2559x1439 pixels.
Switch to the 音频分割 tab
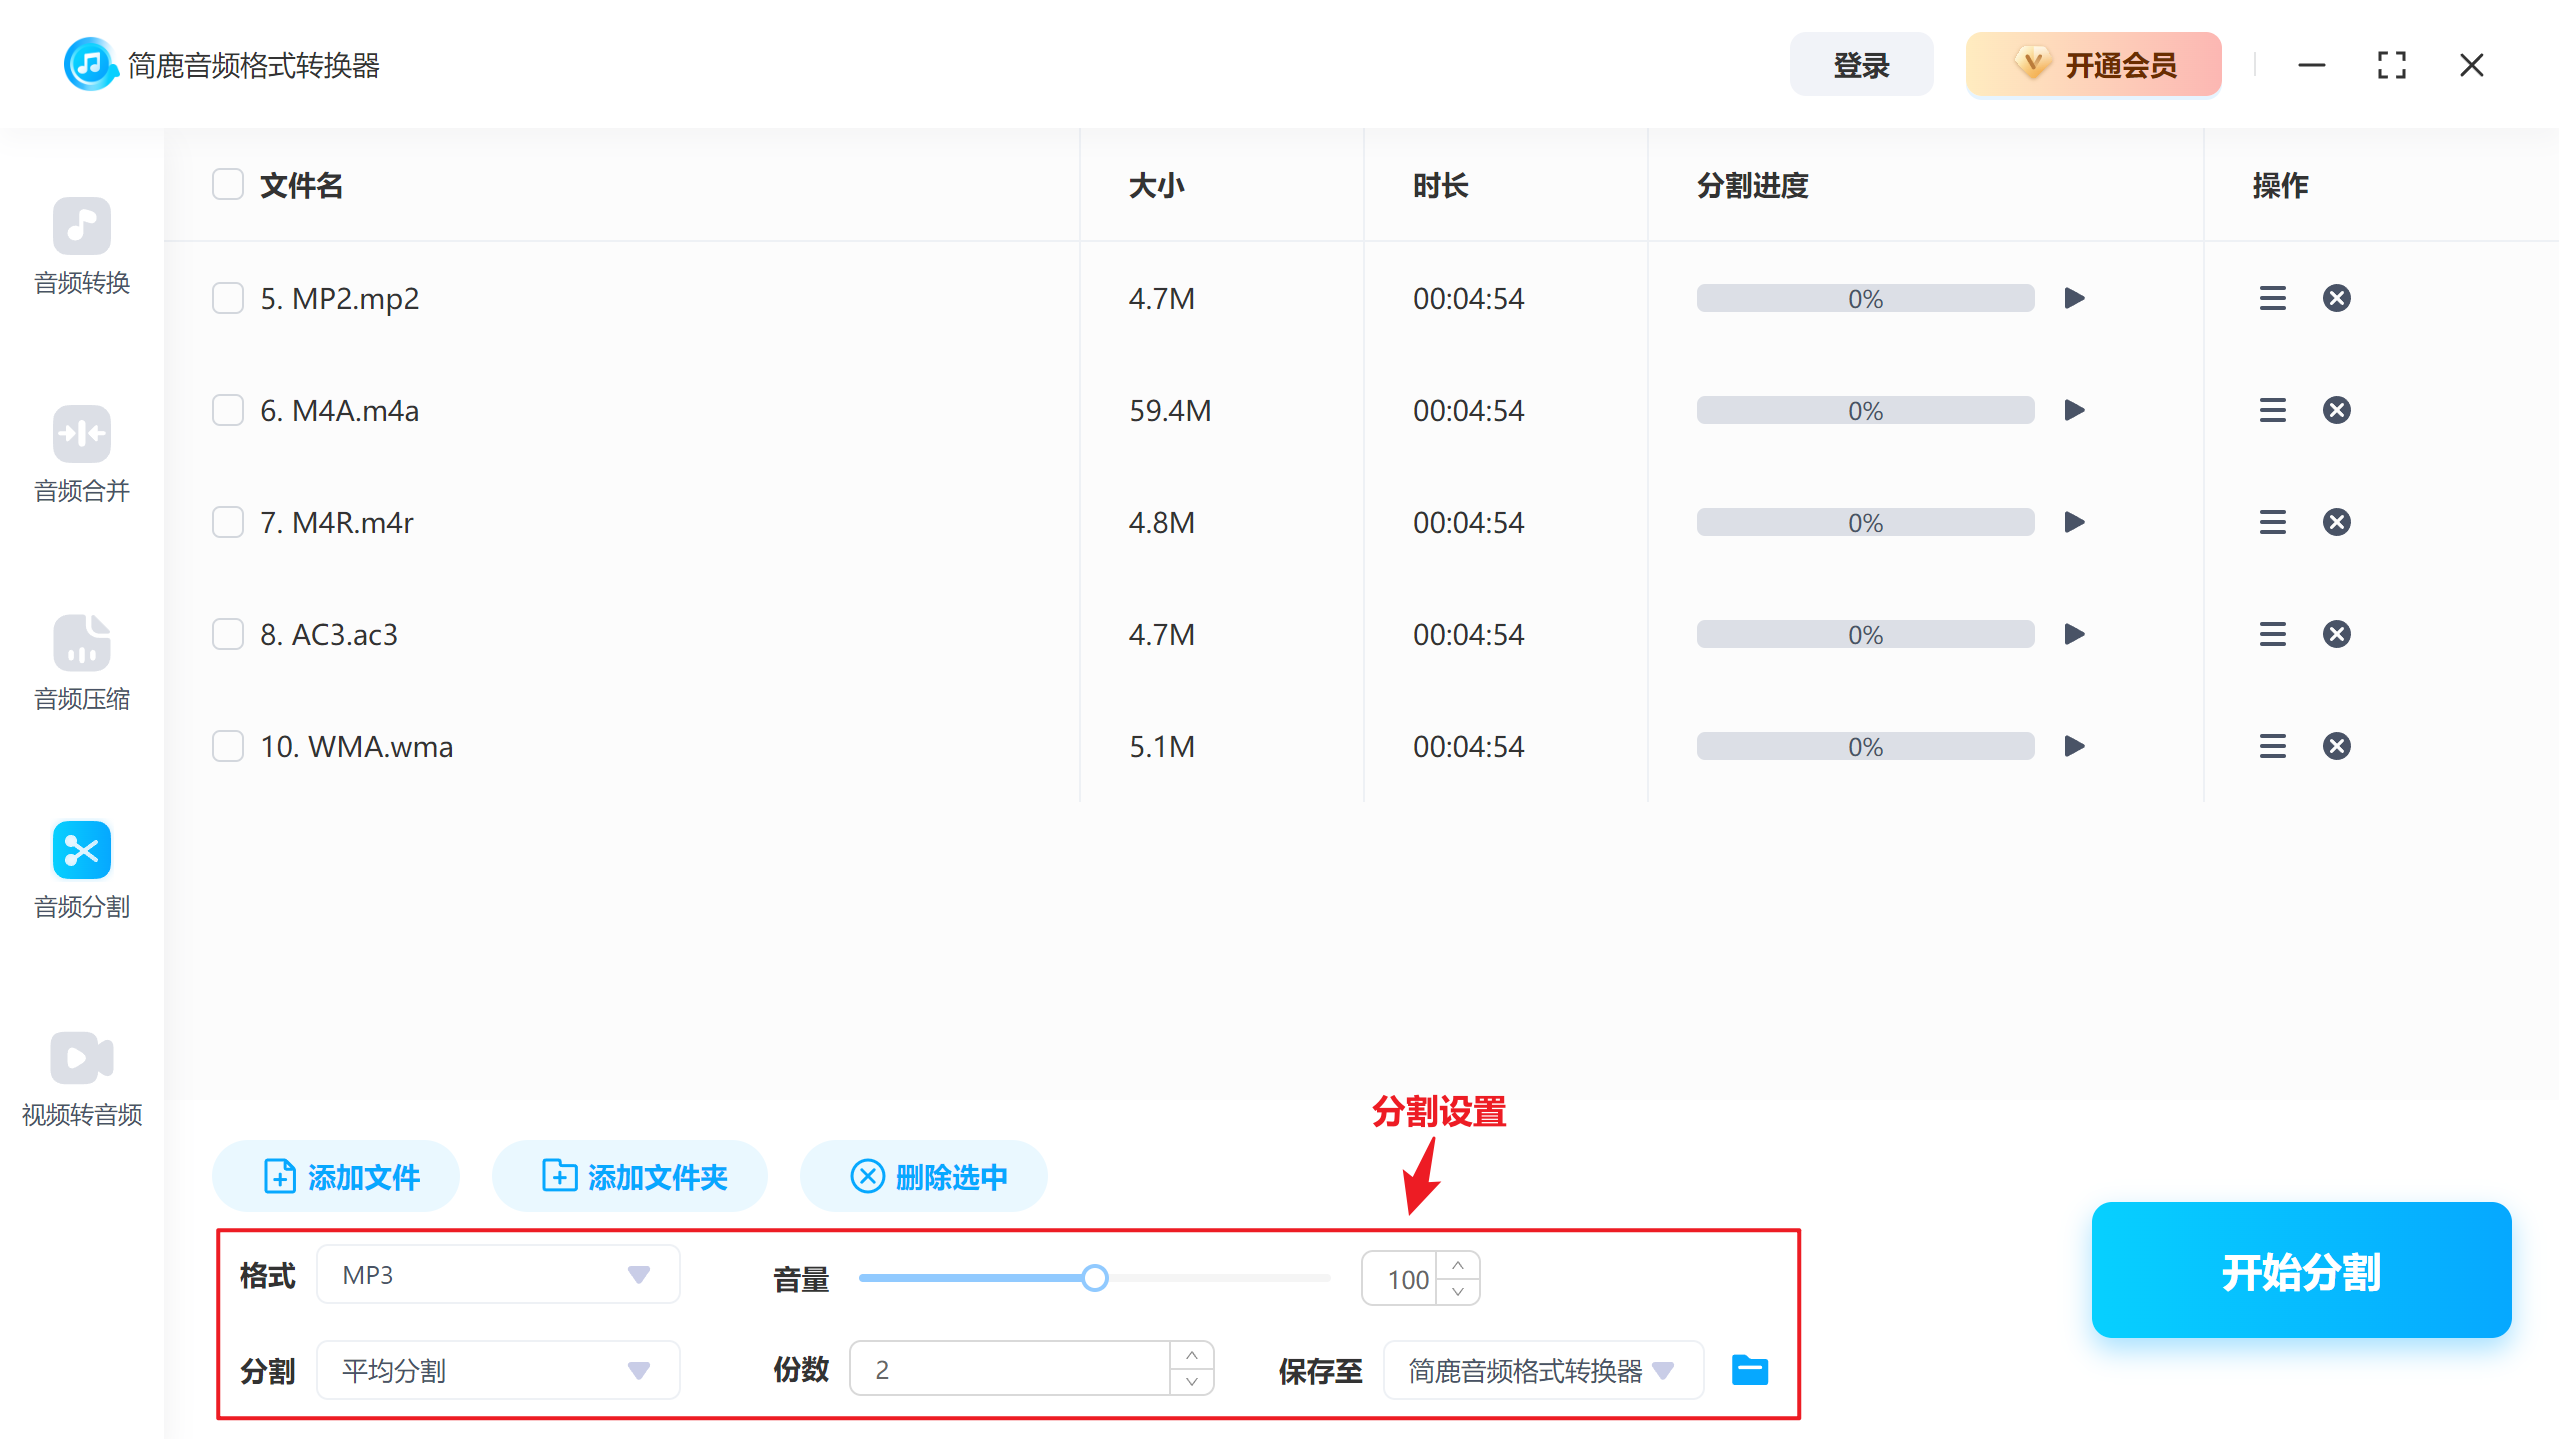pos(82,870)
